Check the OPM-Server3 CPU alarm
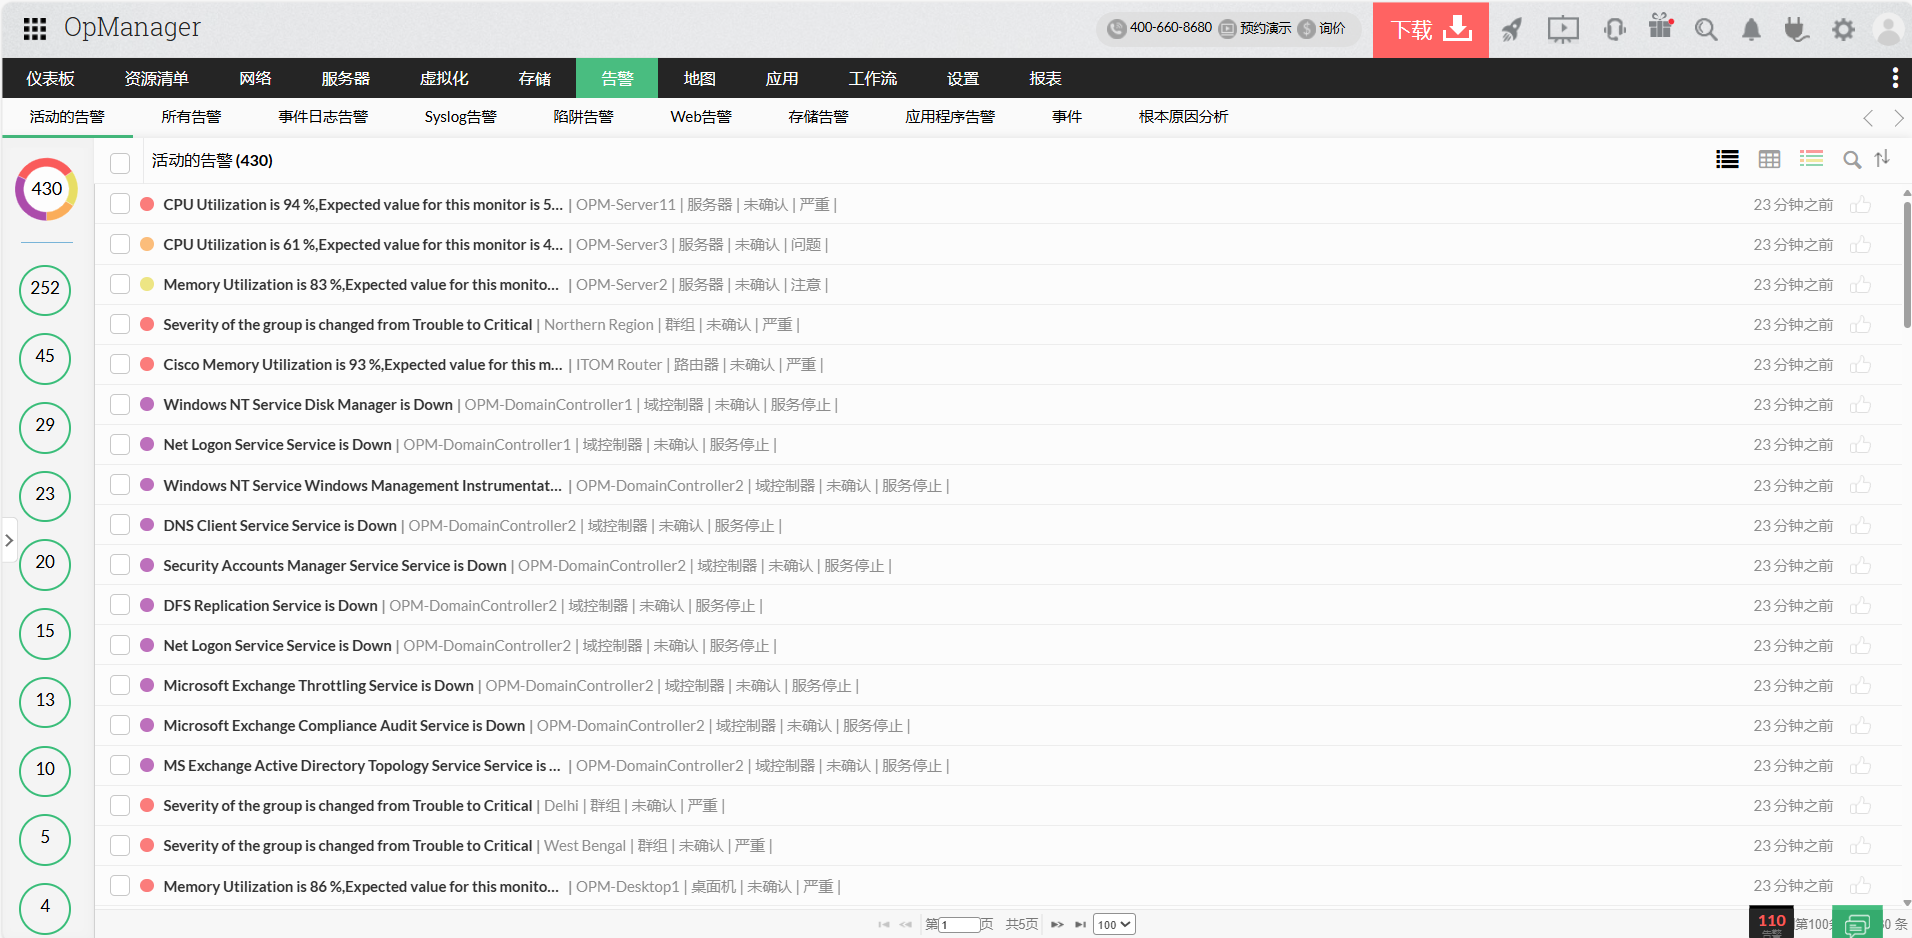 [x=120, y=244]
